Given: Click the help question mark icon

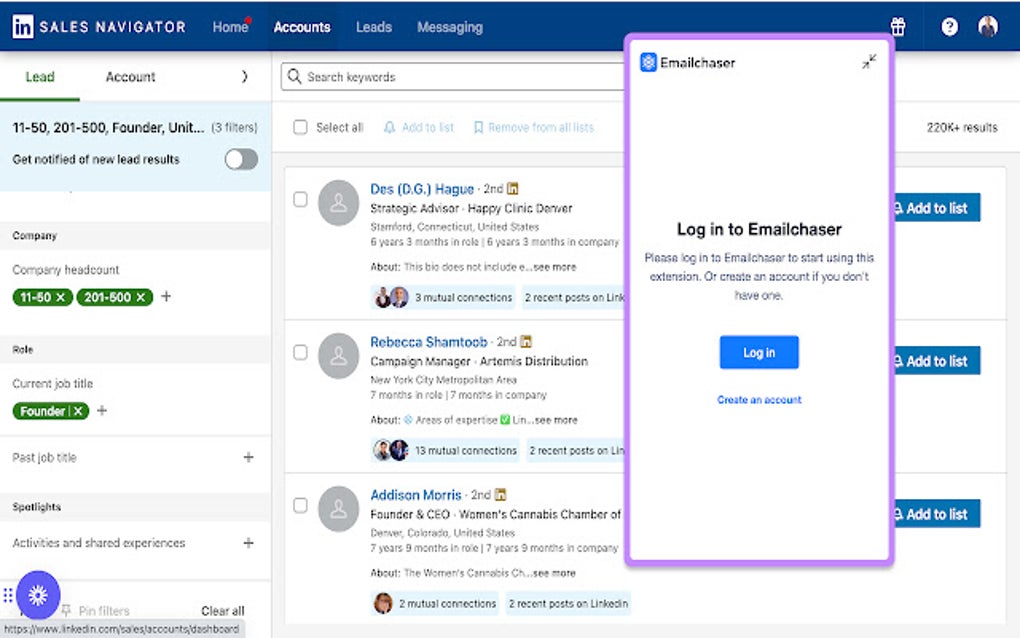Looking at the screenshot, I should [x=948, y=27].
